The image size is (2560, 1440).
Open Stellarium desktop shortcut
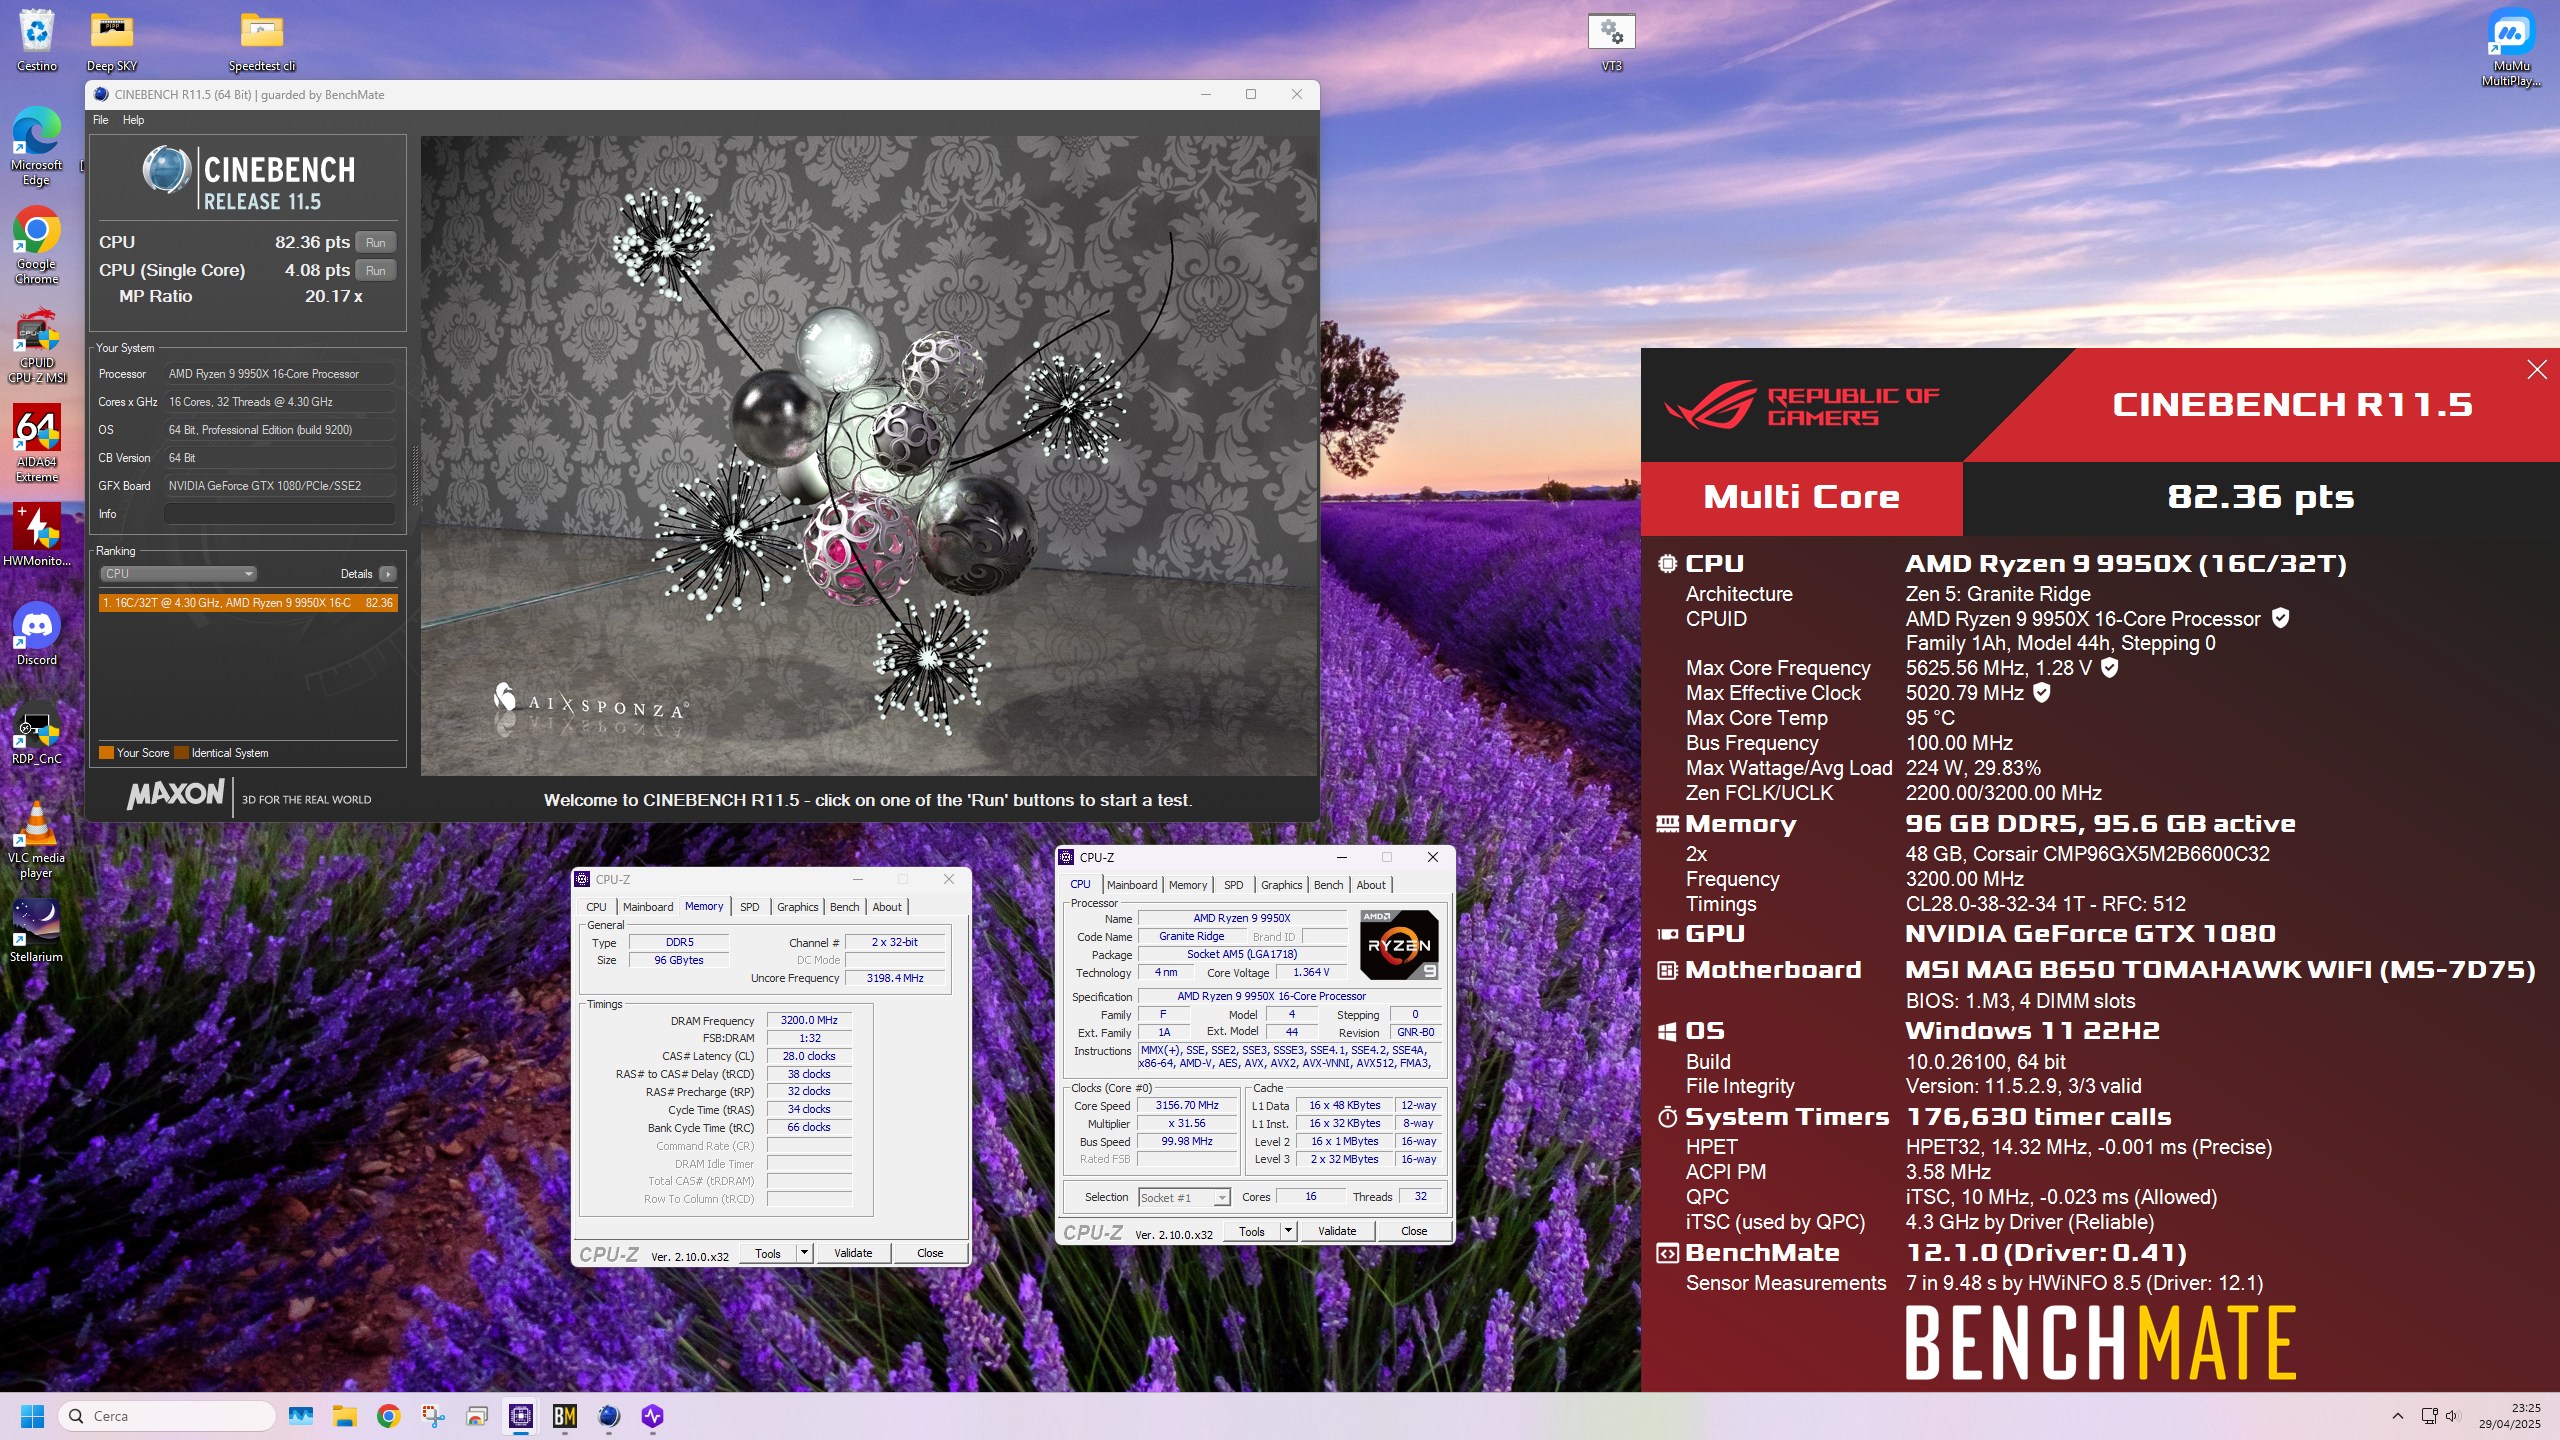(37, 930)
